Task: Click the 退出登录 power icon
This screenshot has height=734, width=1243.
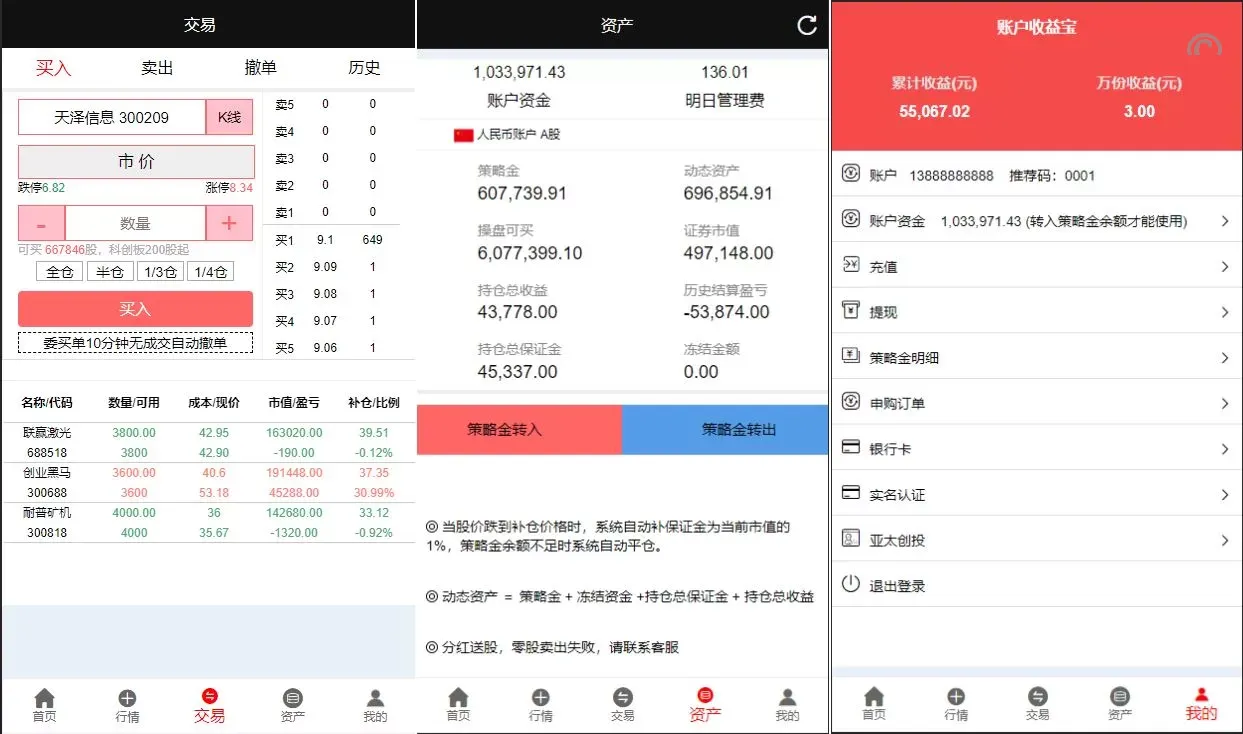Action: tap(851, 584)
